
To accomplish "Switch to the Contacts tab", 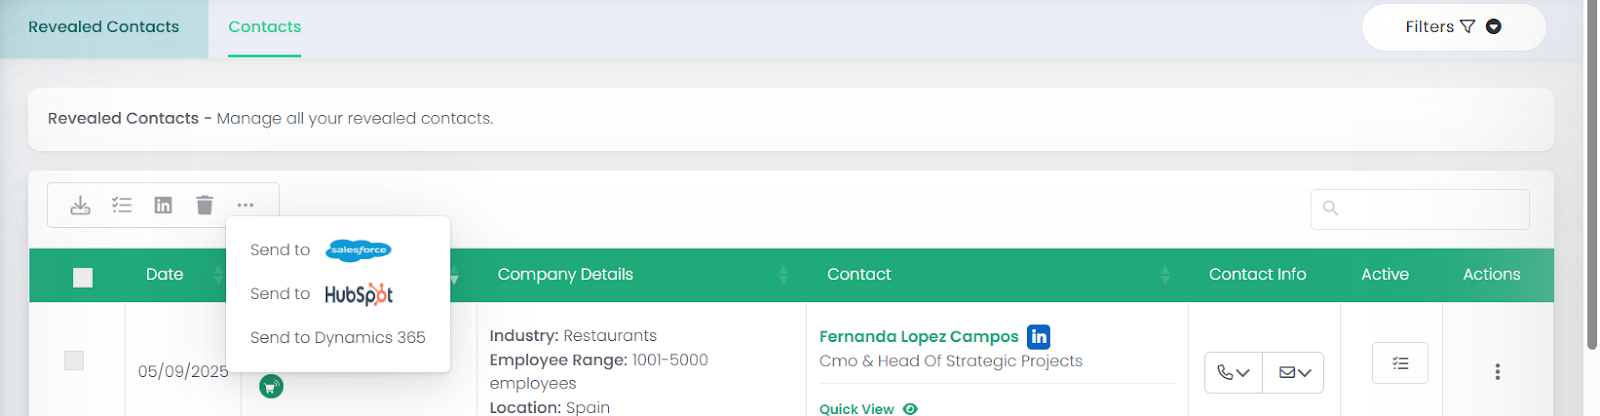I will (x=264, y=27).
